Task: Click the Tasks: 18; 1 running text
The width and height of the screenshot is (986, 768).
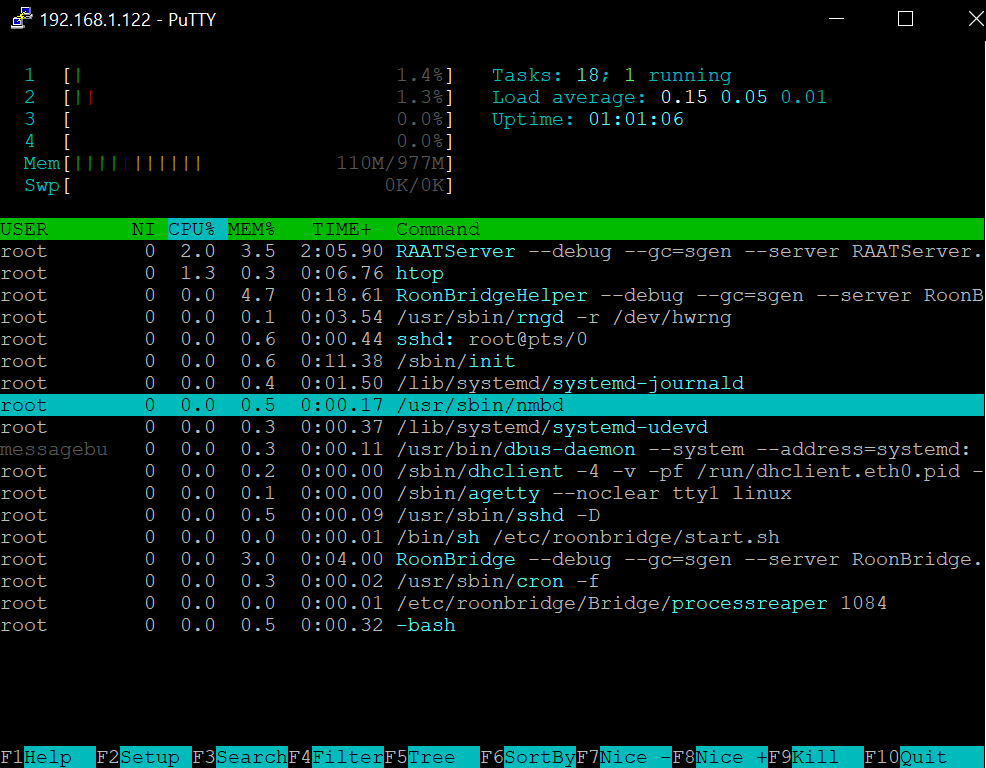Action: click(x=612, y=75)
